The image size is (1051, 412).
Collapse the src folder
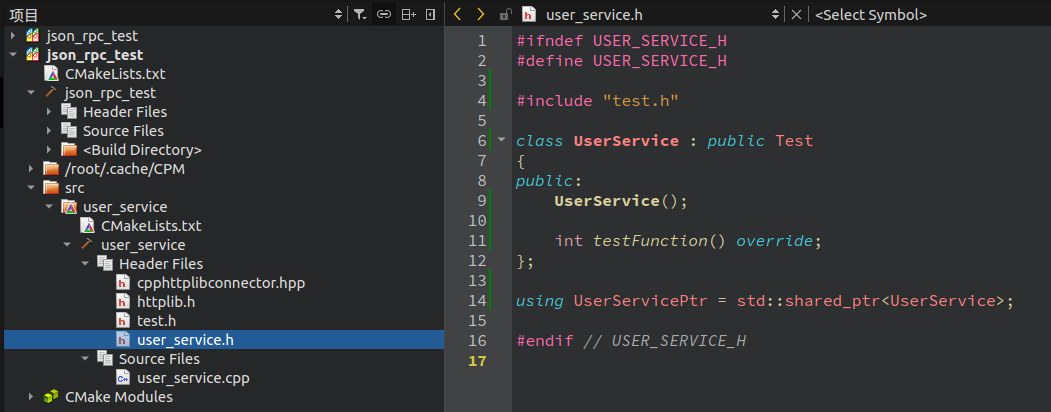31,188
